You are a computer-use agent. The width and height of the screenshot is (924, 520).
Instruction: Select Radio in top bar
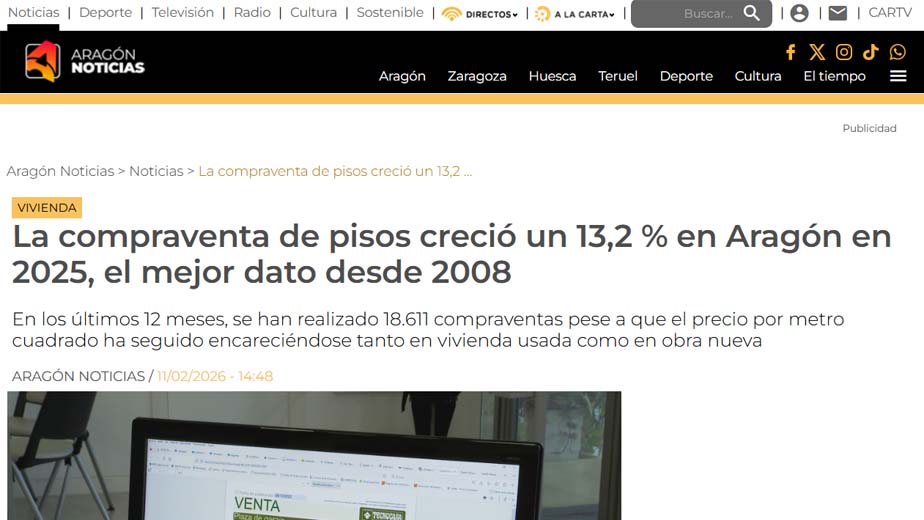coord(252,12)
